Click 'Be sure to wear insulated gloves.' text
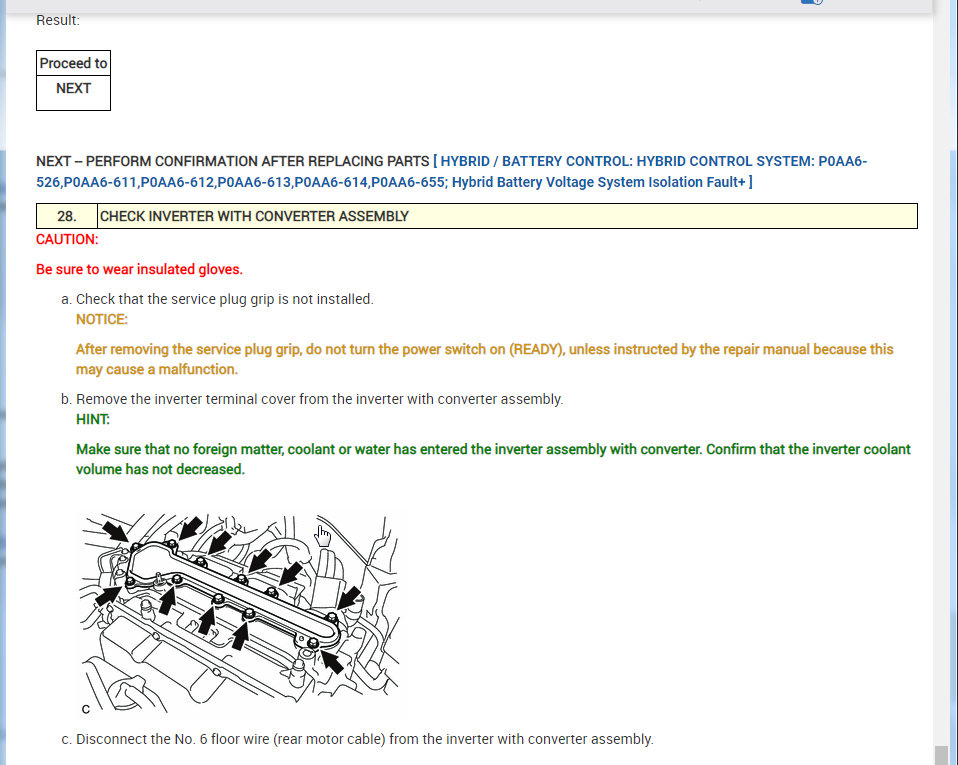This screenshot has width=958, height=765. [139, 269]
